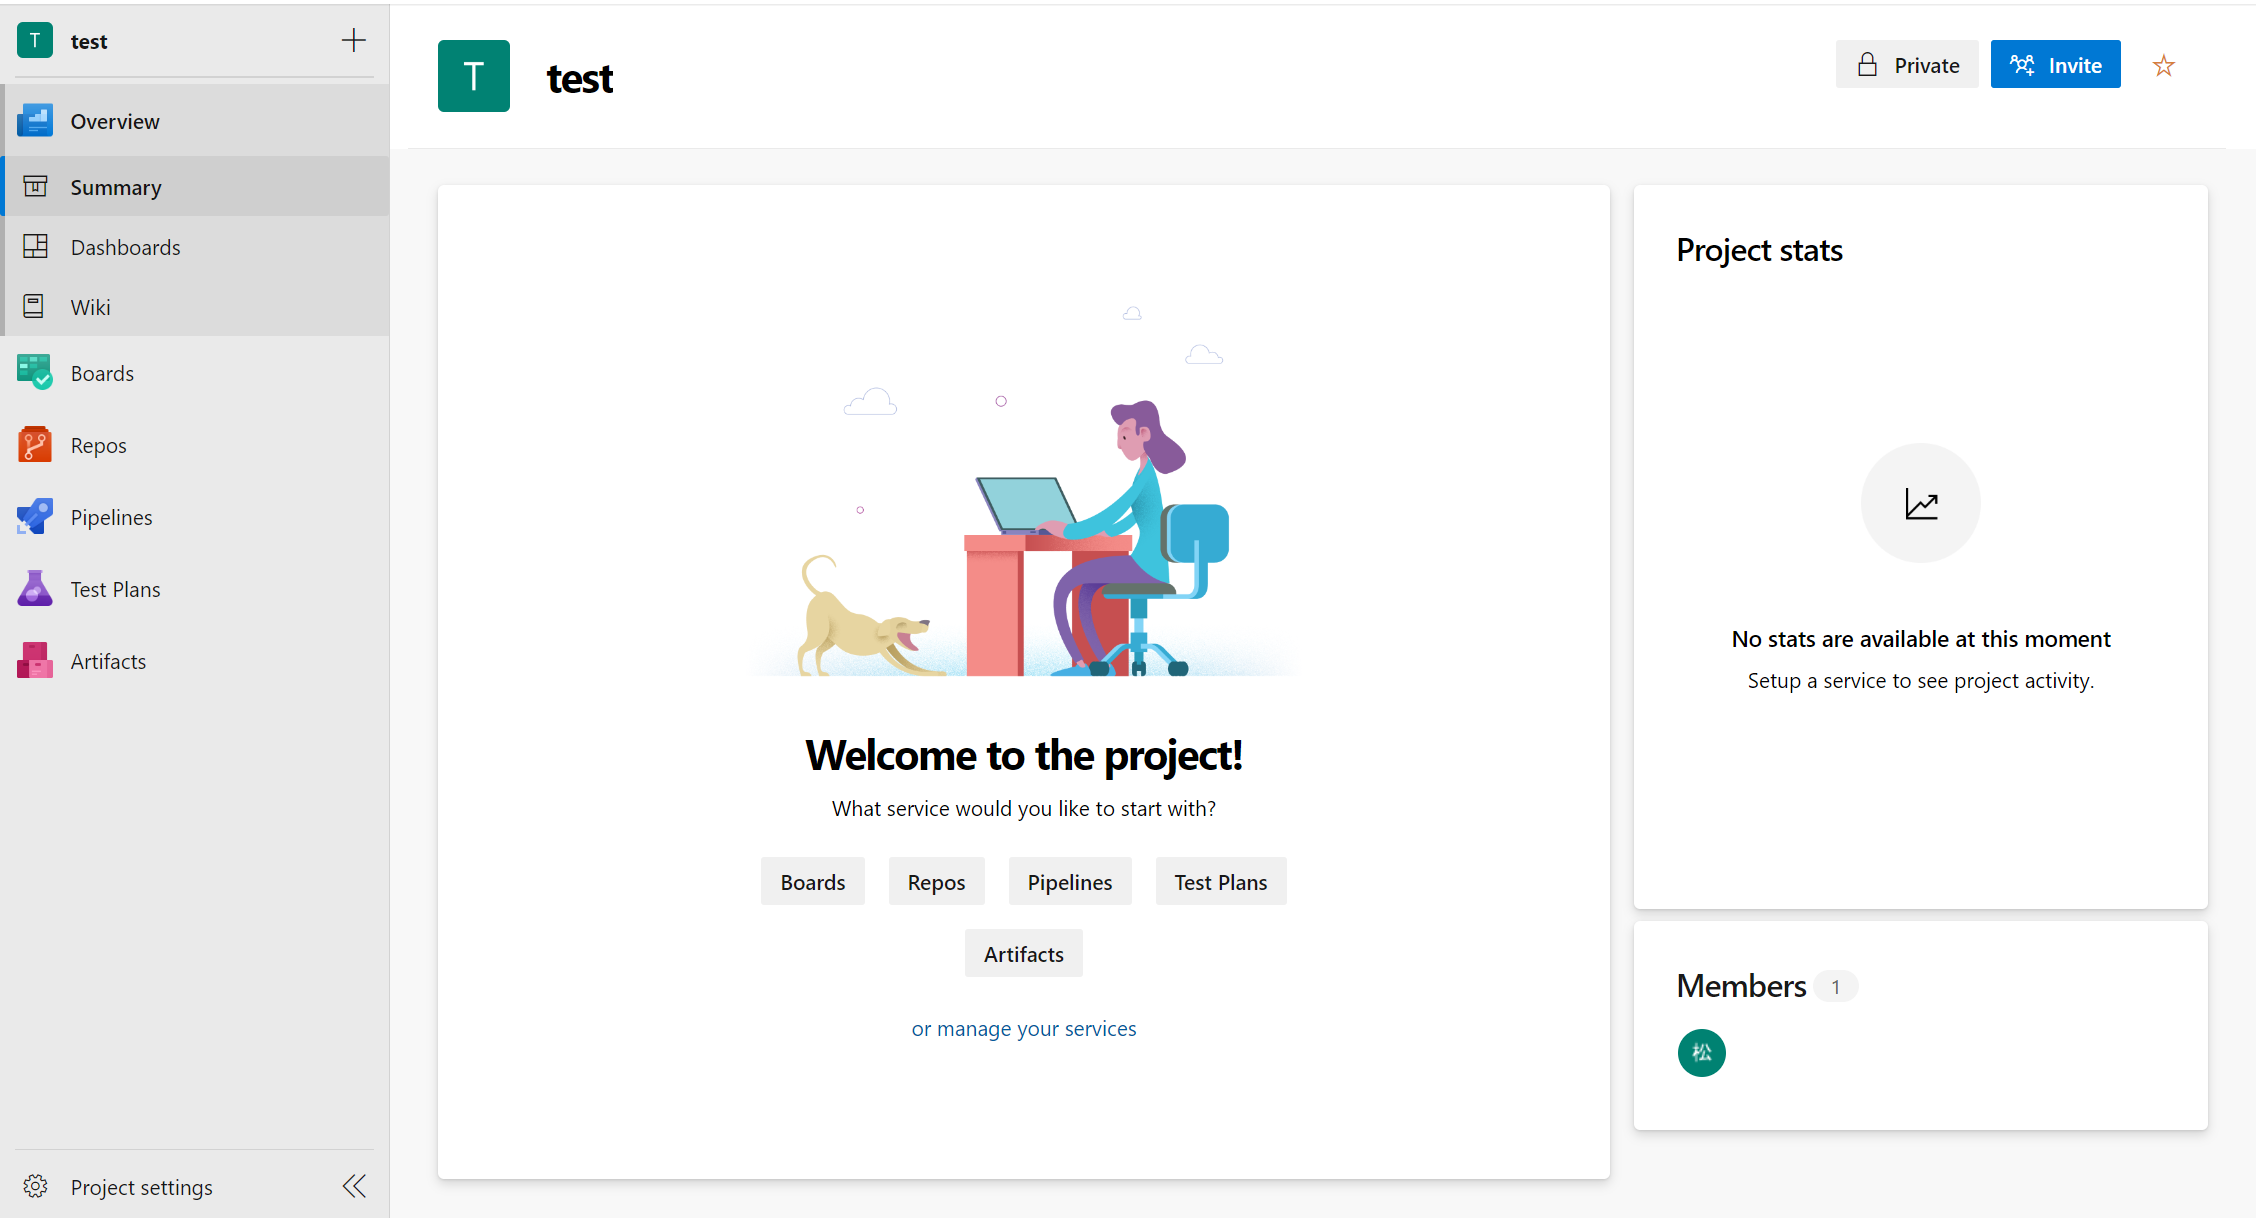Open the Pipelines rocket icon

click(x=35, y=517)
